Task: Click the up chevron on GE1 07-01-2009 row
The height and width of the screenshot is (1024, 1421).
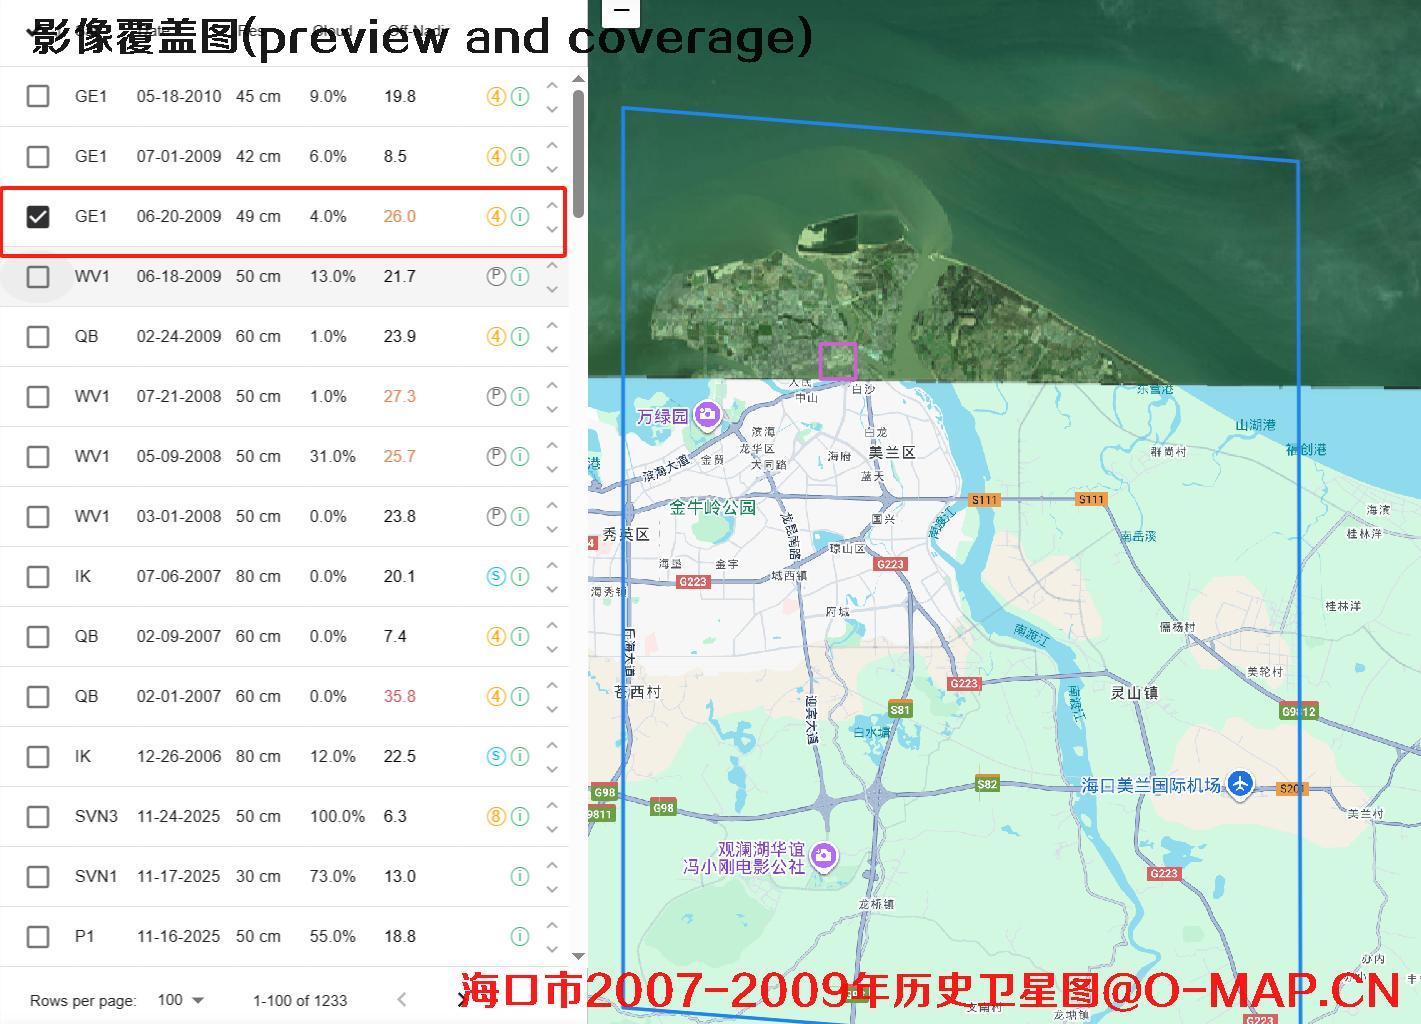Action: 552,144
